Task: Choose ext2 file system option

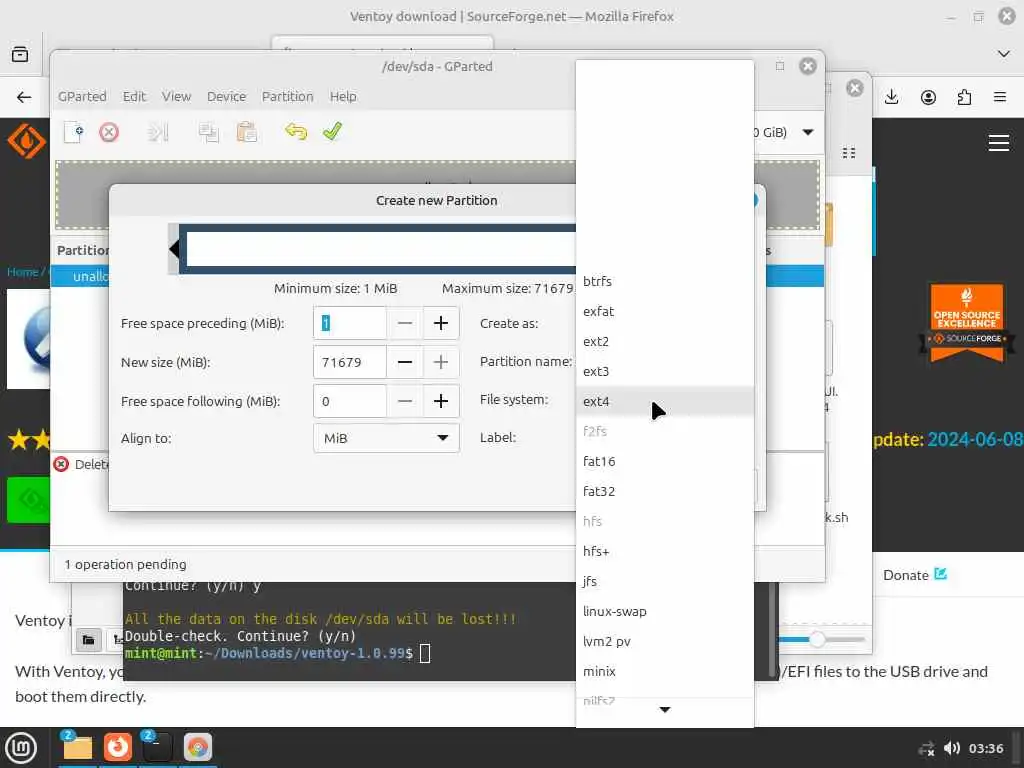Action: point(665,342)
